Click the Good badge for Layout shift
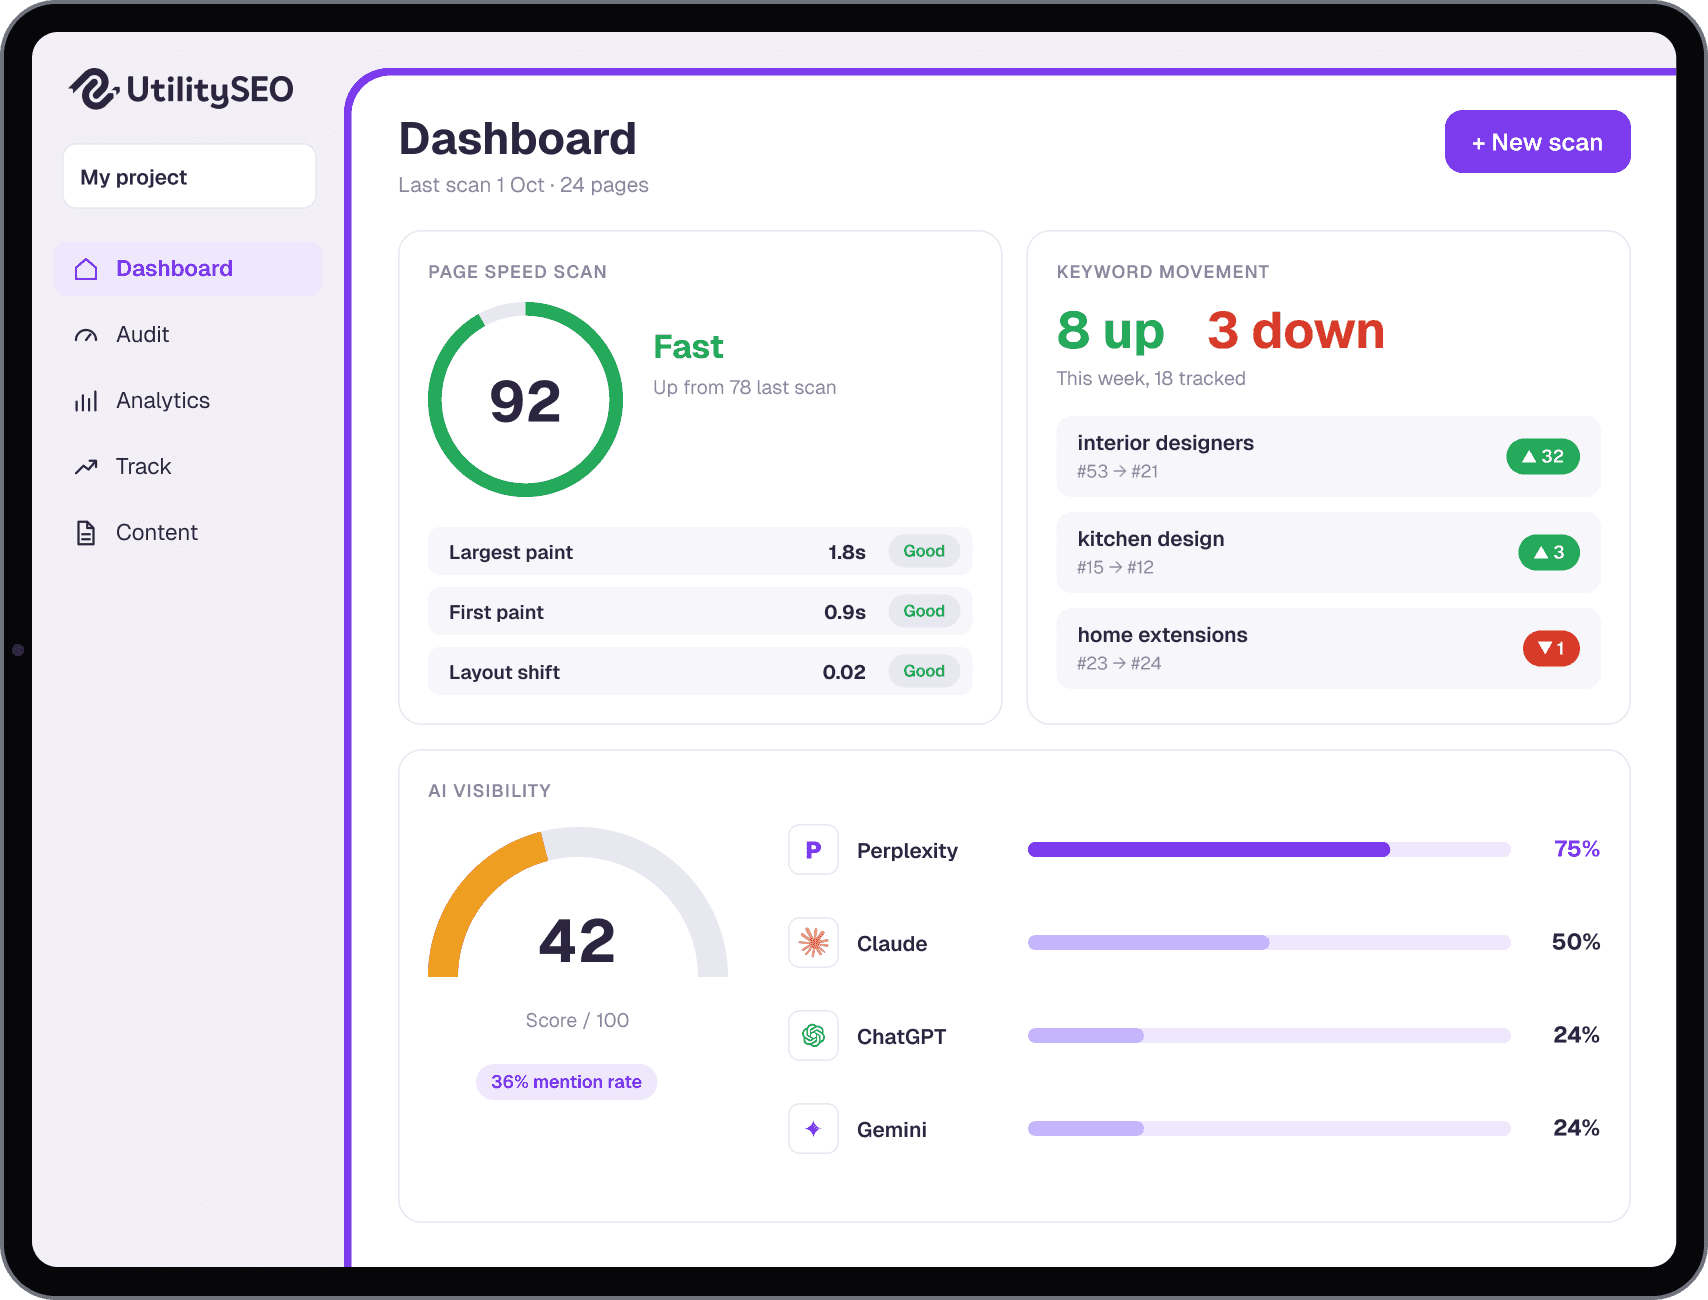 click(924, 671)
